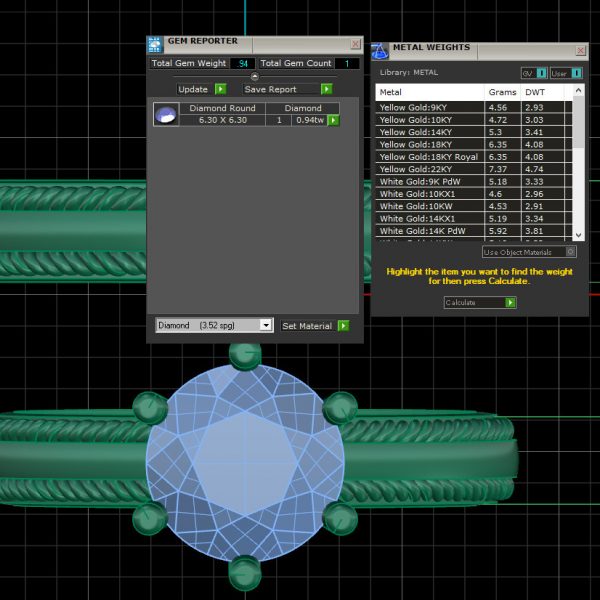
Task: Click the Gem Reporter panel icon
Action: click(x=155, y=44)
